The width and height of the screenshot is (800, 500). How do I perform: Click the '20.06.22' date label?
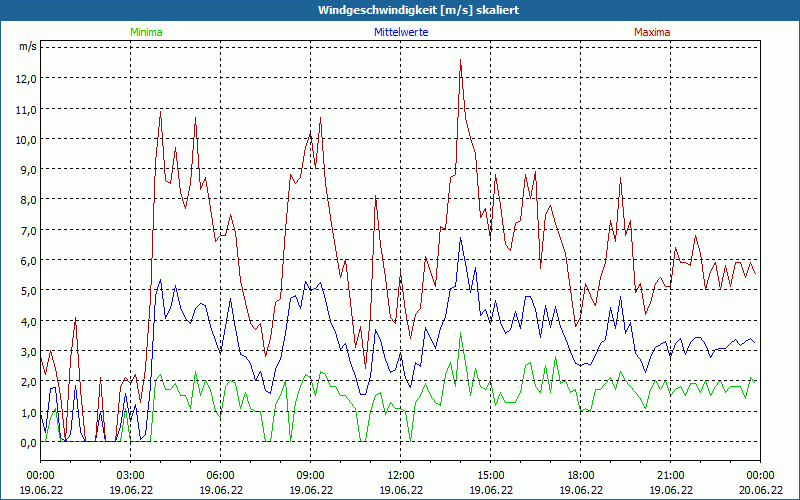pyautogui.click(x=760, y=490)
